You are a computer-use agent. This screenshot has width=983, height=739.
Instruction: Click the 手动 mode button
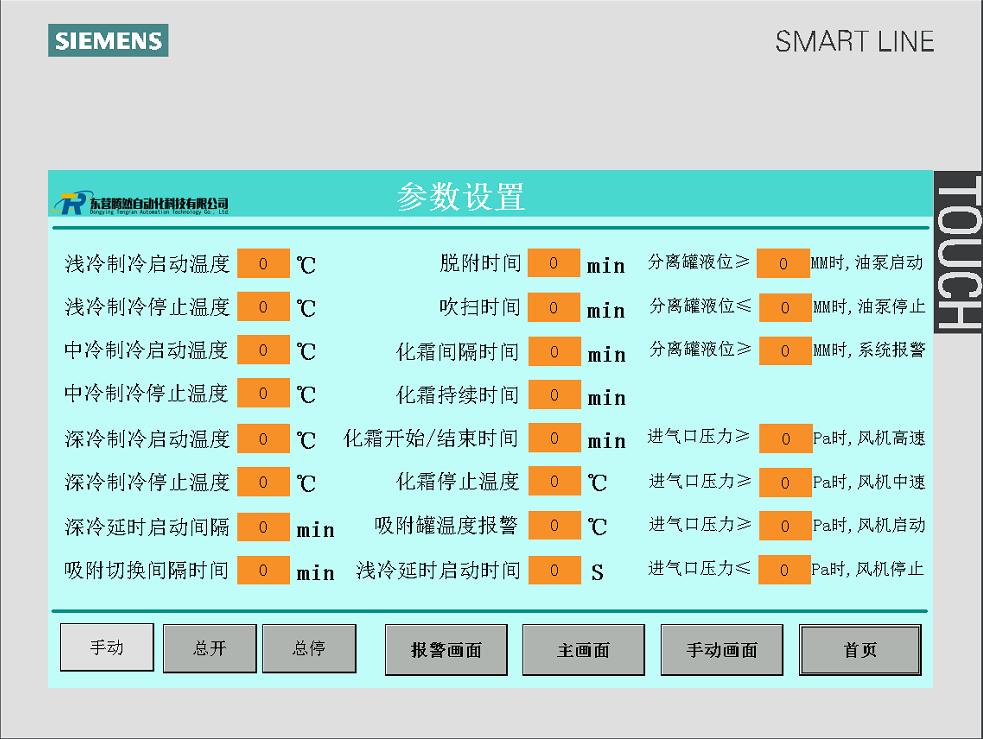coord(107,647)
